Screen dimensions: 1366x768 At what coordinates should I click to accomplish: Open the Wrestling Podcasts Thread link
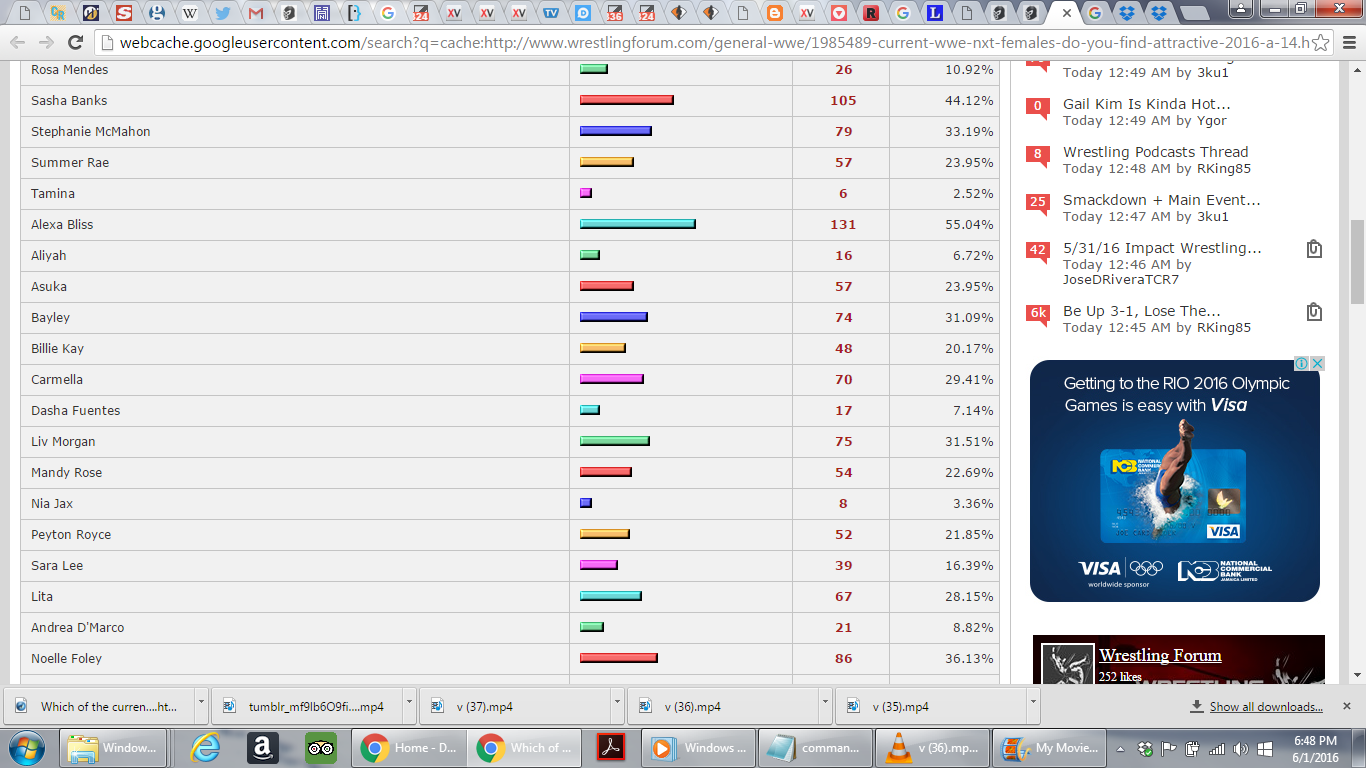point(1155,152)
